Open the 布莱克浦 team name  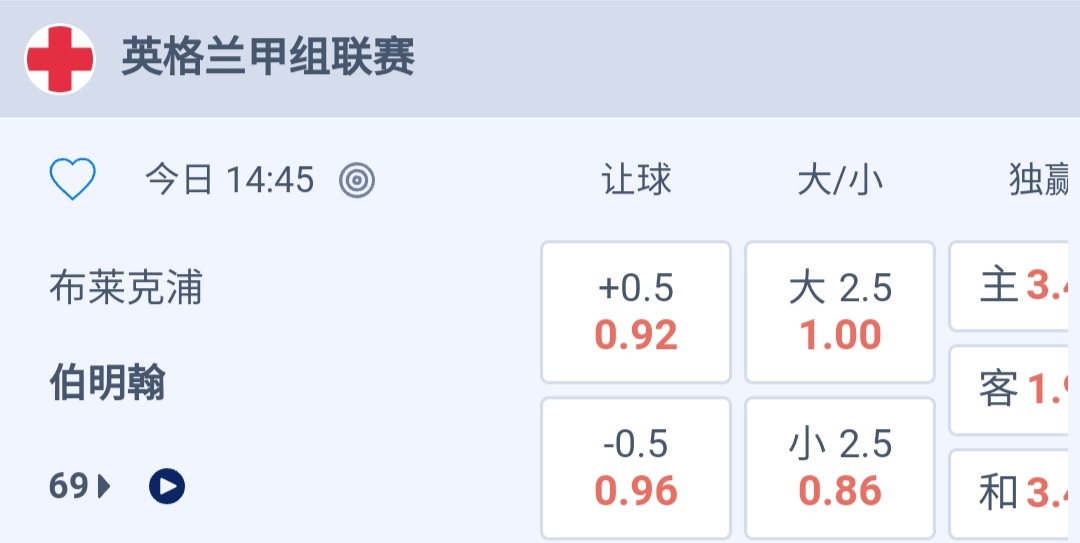[x=126, y=288]
